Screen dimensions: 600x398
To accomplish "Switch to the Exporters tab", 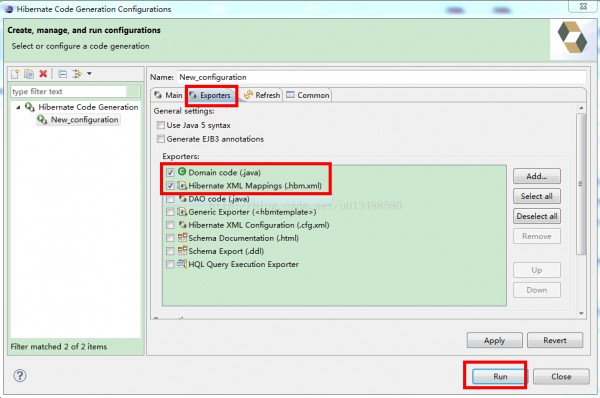I will [211, 95].
